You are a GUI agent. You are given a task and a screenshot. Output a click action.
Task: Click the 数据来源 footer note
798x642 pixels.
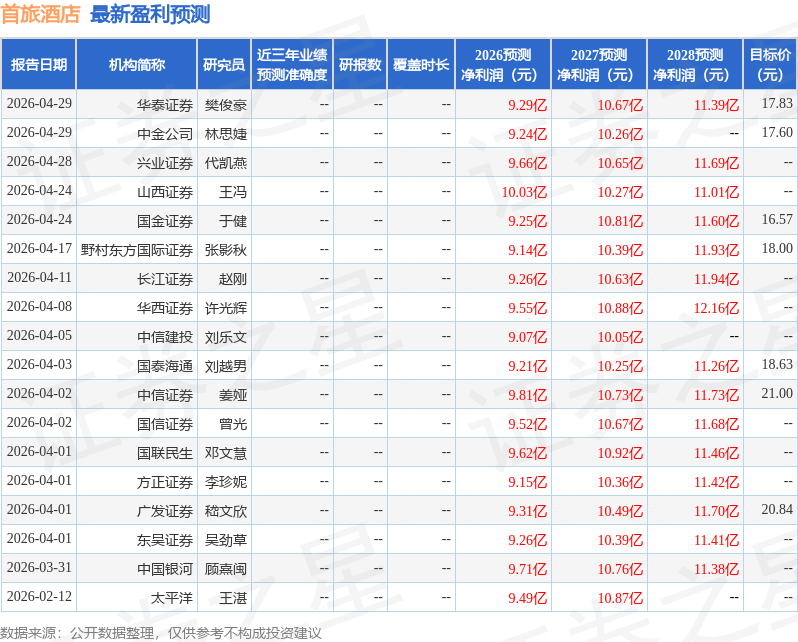click(161, 633)
